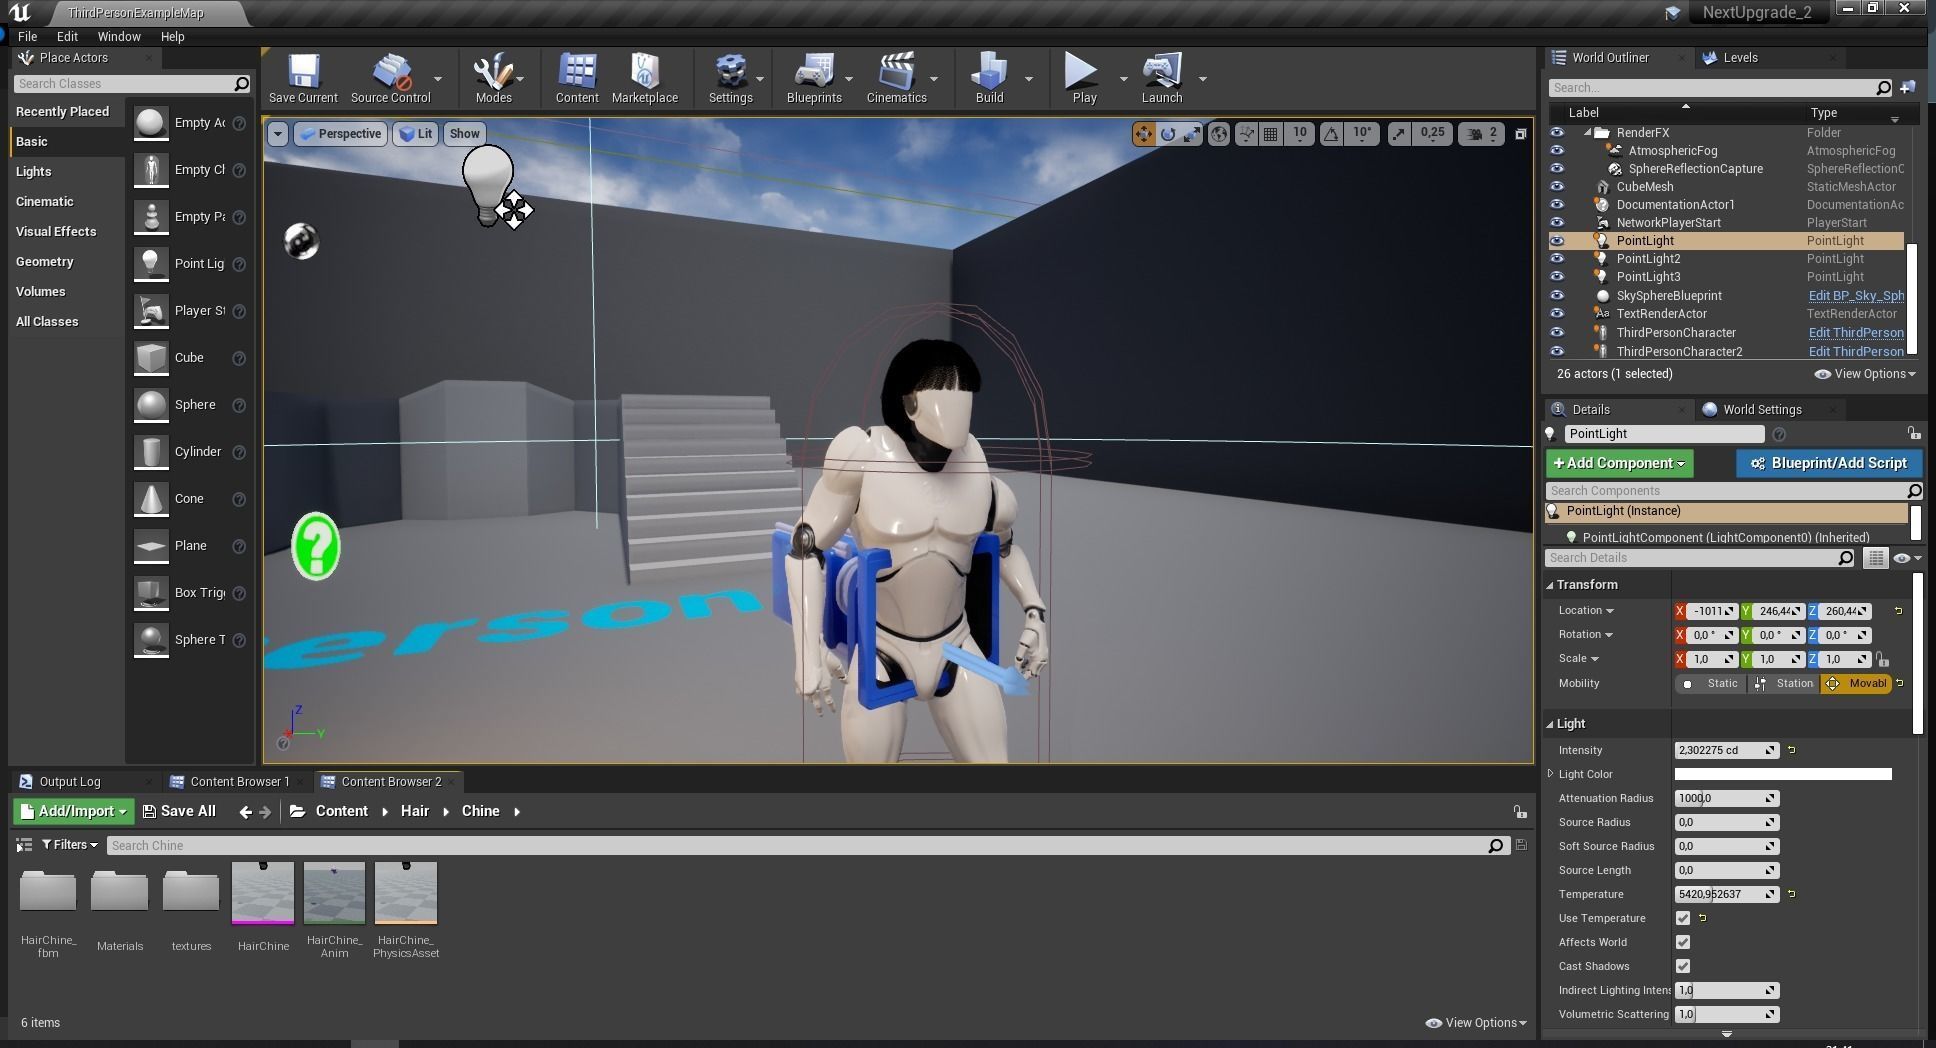1936x1048 pixels.
Task: Click the Edit BP_Sky_Sph link
Action: pyautogui.click(x=1856, y=296)
